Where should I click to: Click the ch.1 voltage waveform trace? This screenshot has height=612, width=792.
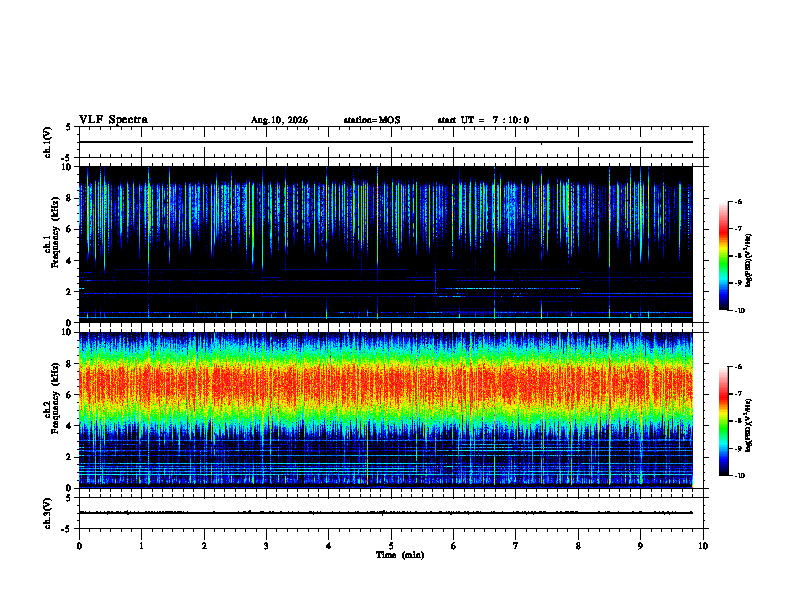coord(385,142)
